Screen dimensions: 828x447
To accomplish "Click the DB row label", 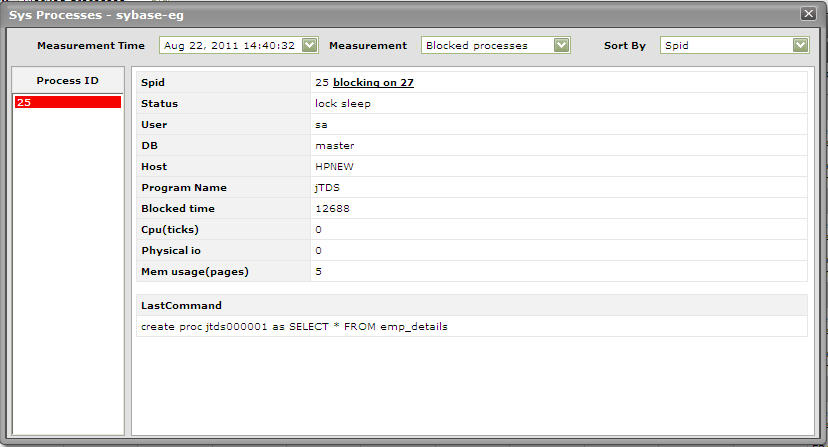I will click(x=149, y=145).
